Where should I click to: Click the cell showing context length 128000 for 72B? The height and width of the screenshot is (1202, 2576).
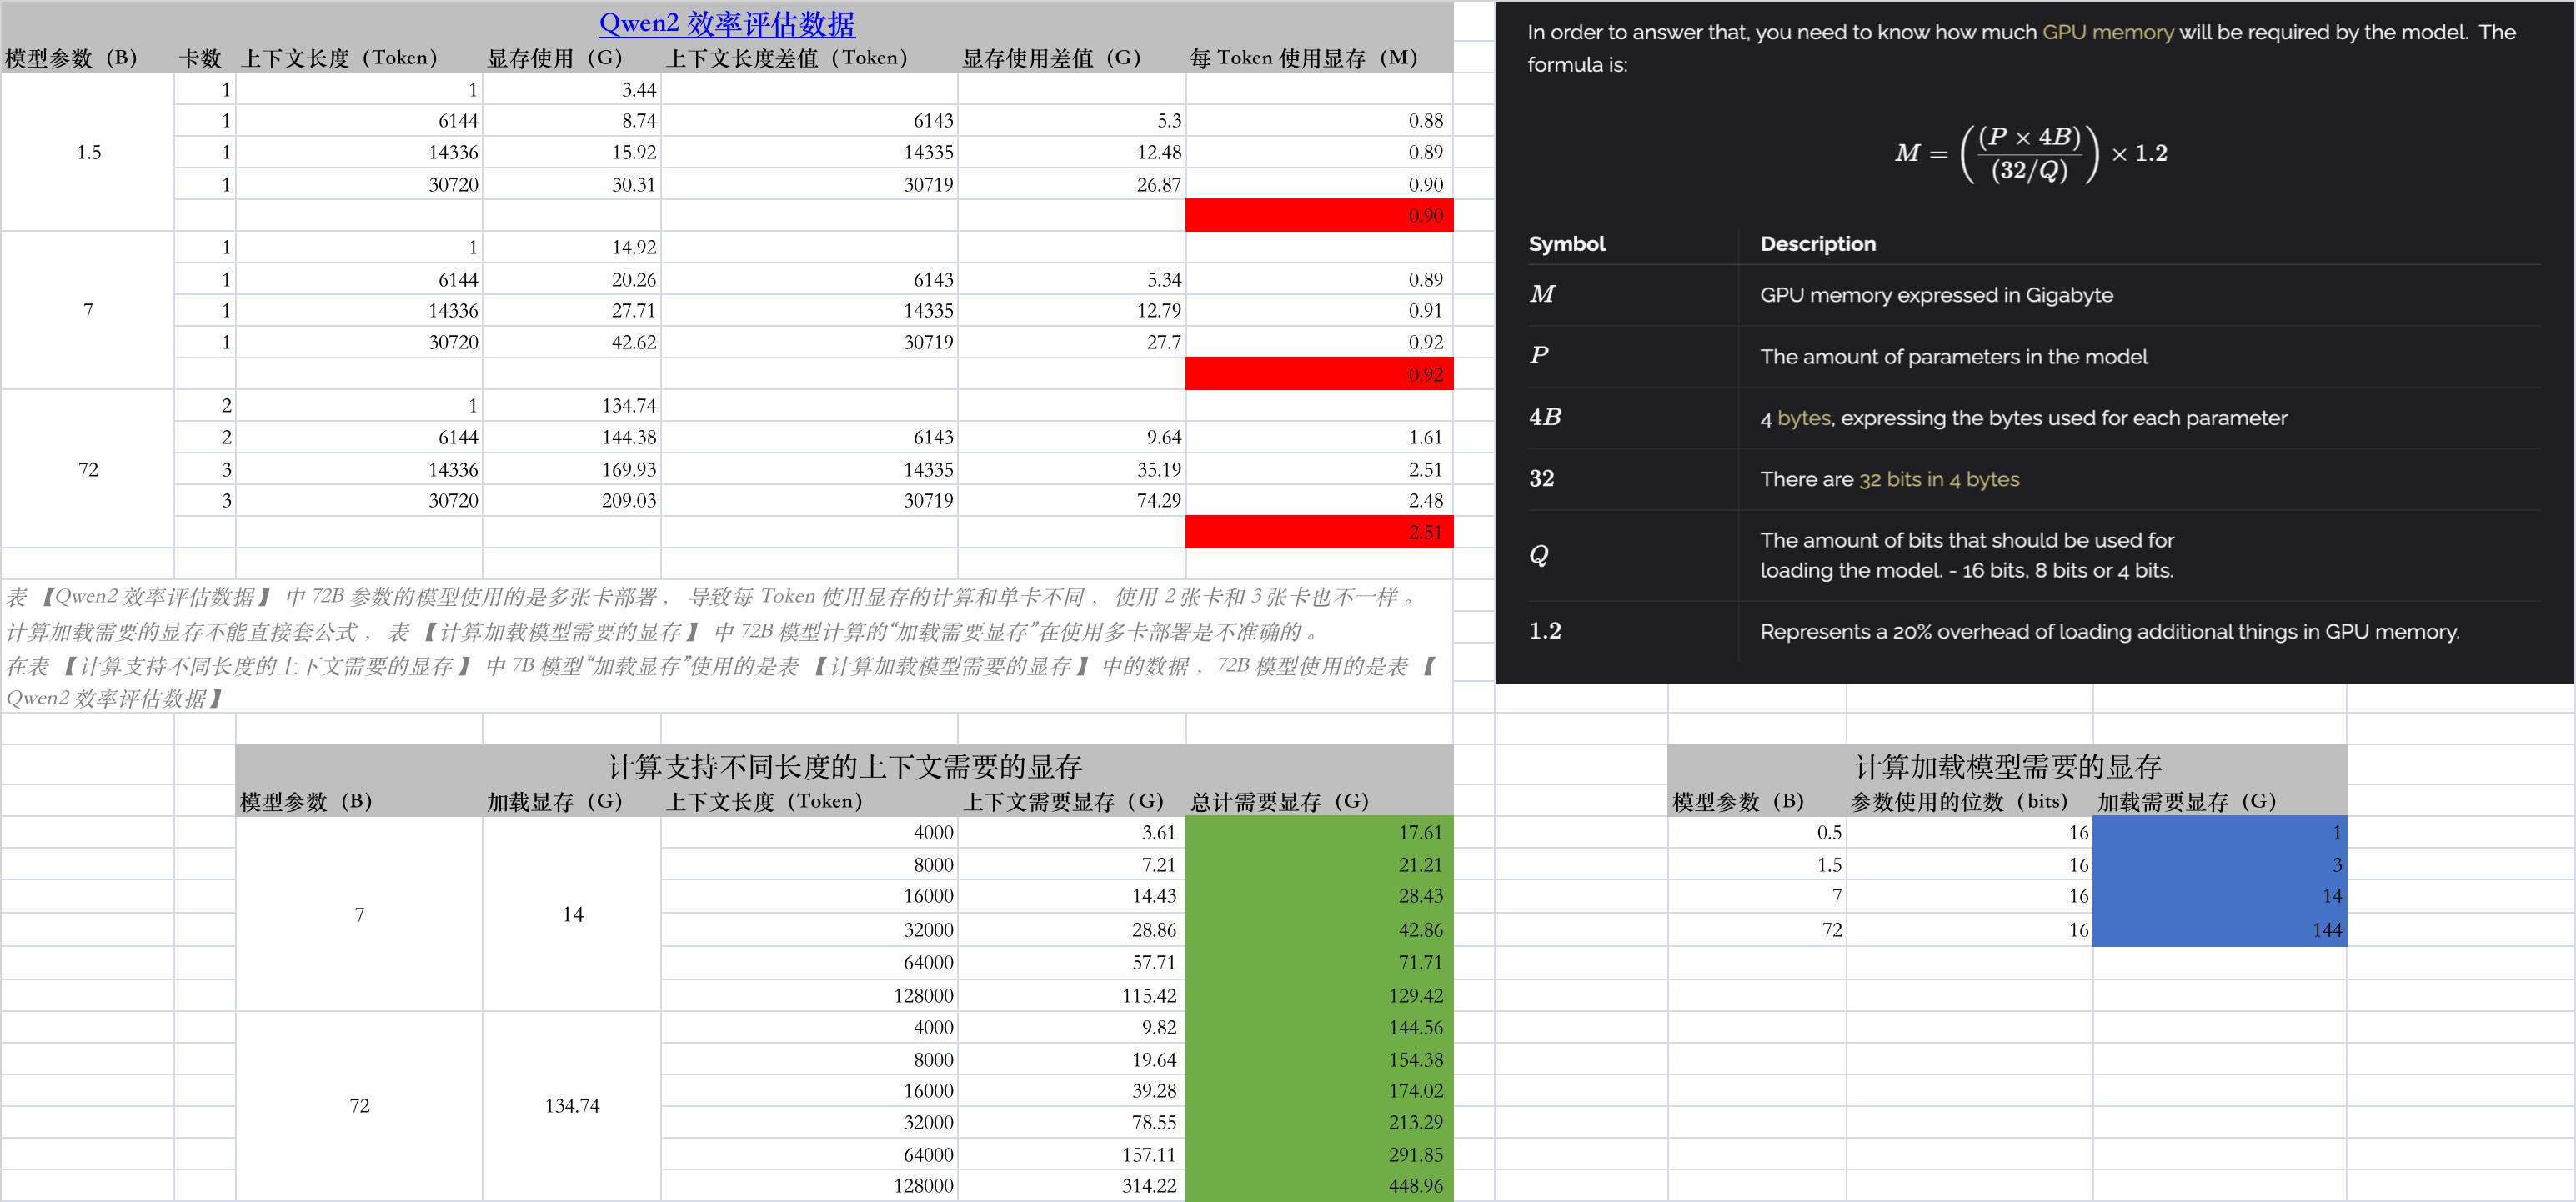point(808,1186)
